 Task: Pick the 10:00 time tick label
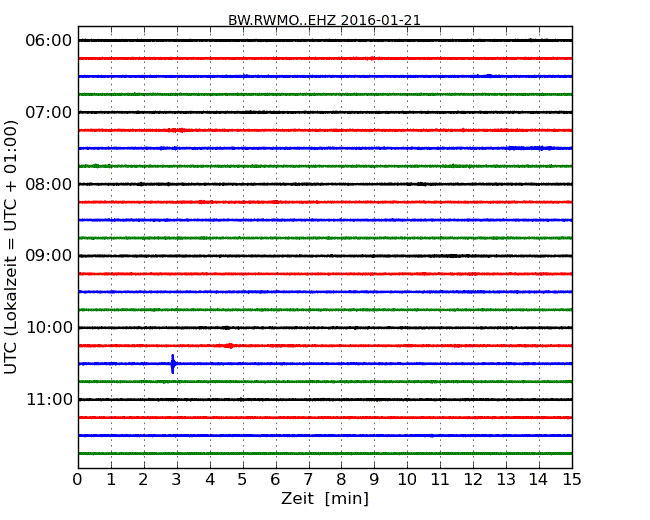(x=49, y=328)
